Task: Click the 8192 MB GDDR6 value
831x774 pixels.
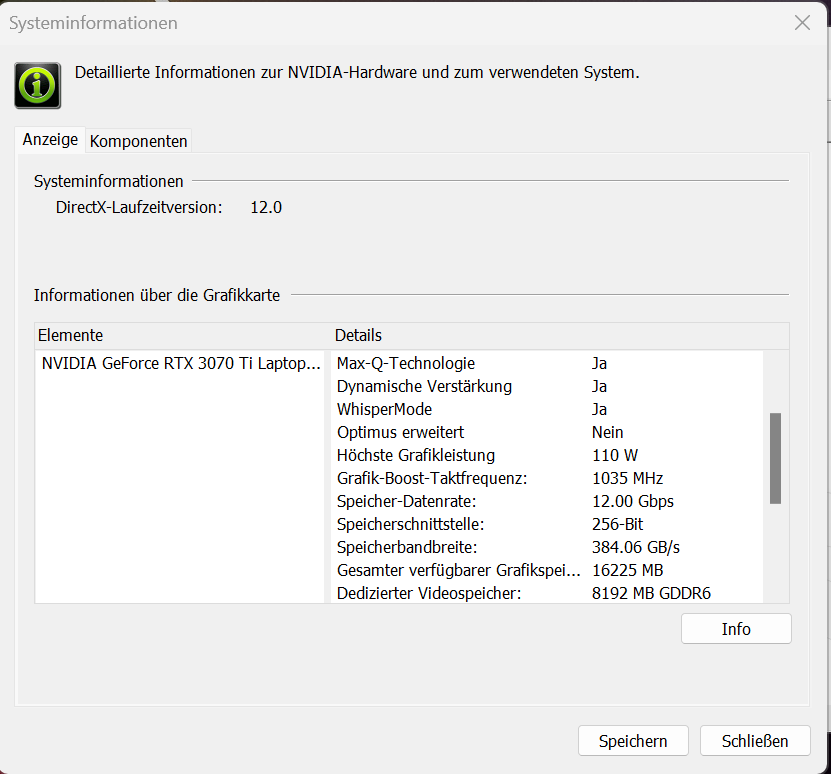Action: pos(651,593)
